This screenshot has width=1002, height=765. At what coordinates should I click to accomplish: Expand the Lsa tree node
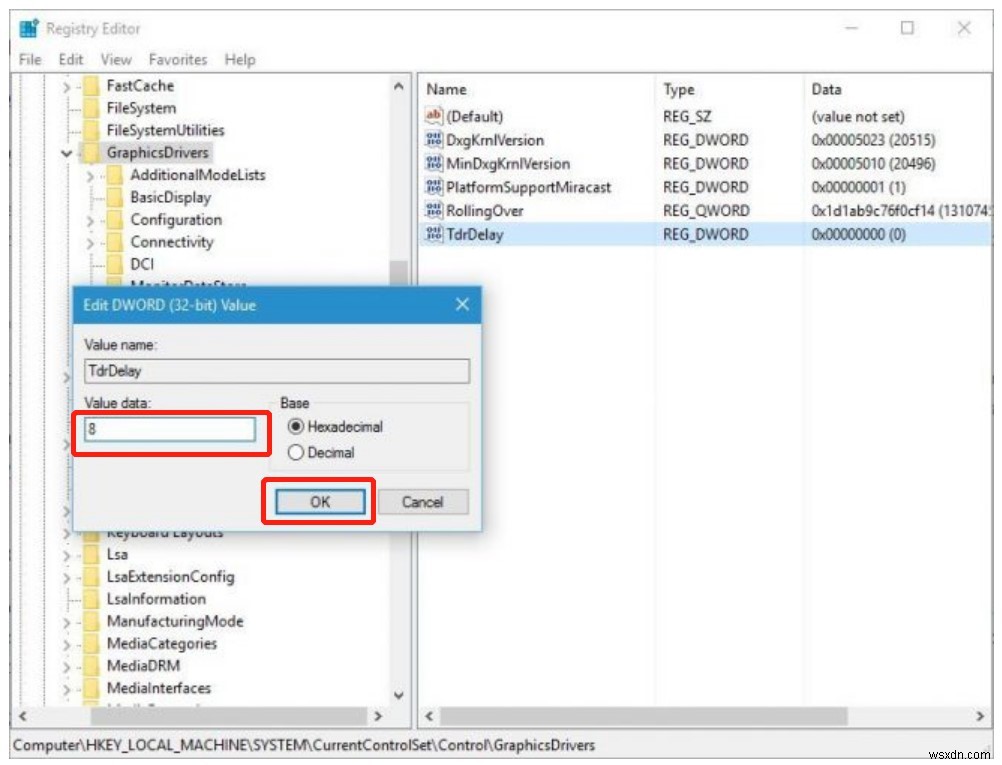[66, 555]
